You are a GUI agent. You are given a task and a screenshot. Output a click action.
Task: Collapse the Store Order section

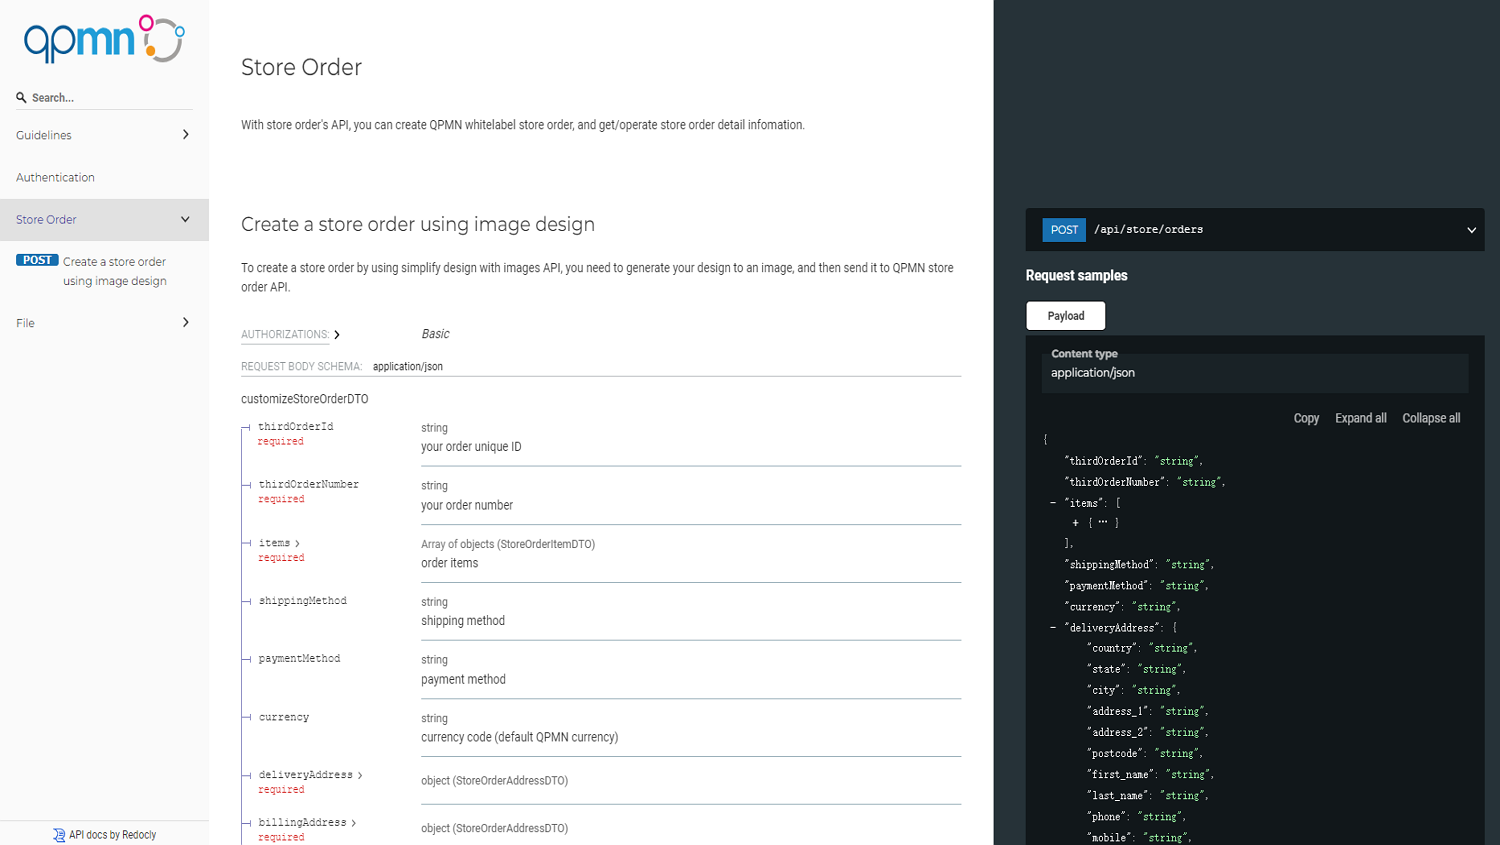point(185,218)
